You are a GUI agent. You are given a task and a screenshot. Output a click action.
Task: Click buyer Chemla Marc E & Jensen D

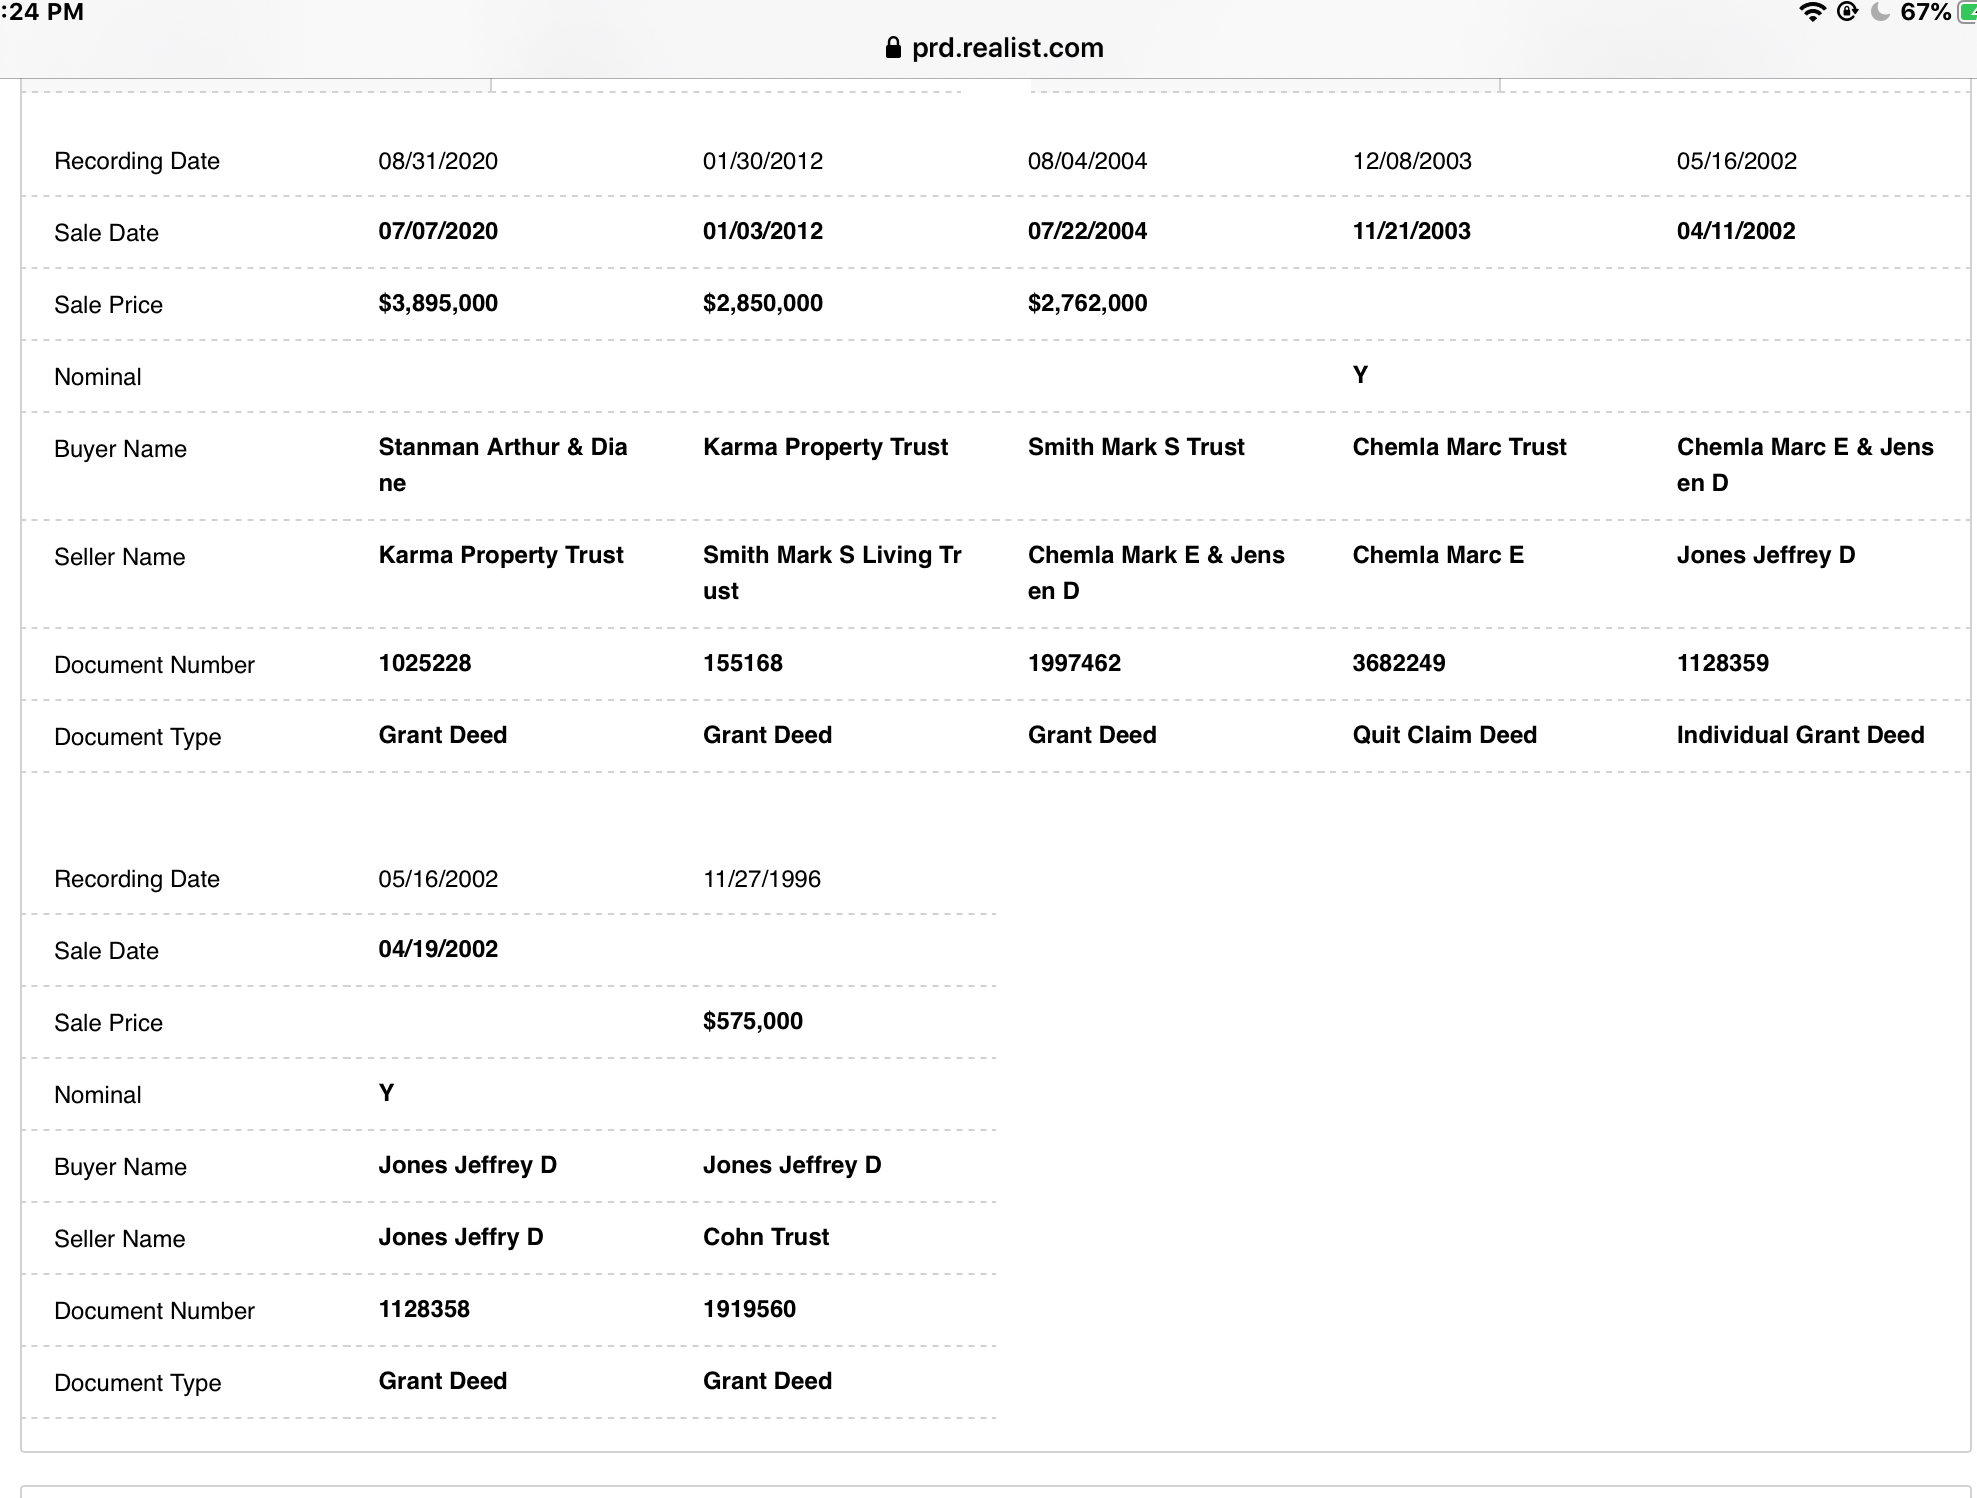[1805, 465]
